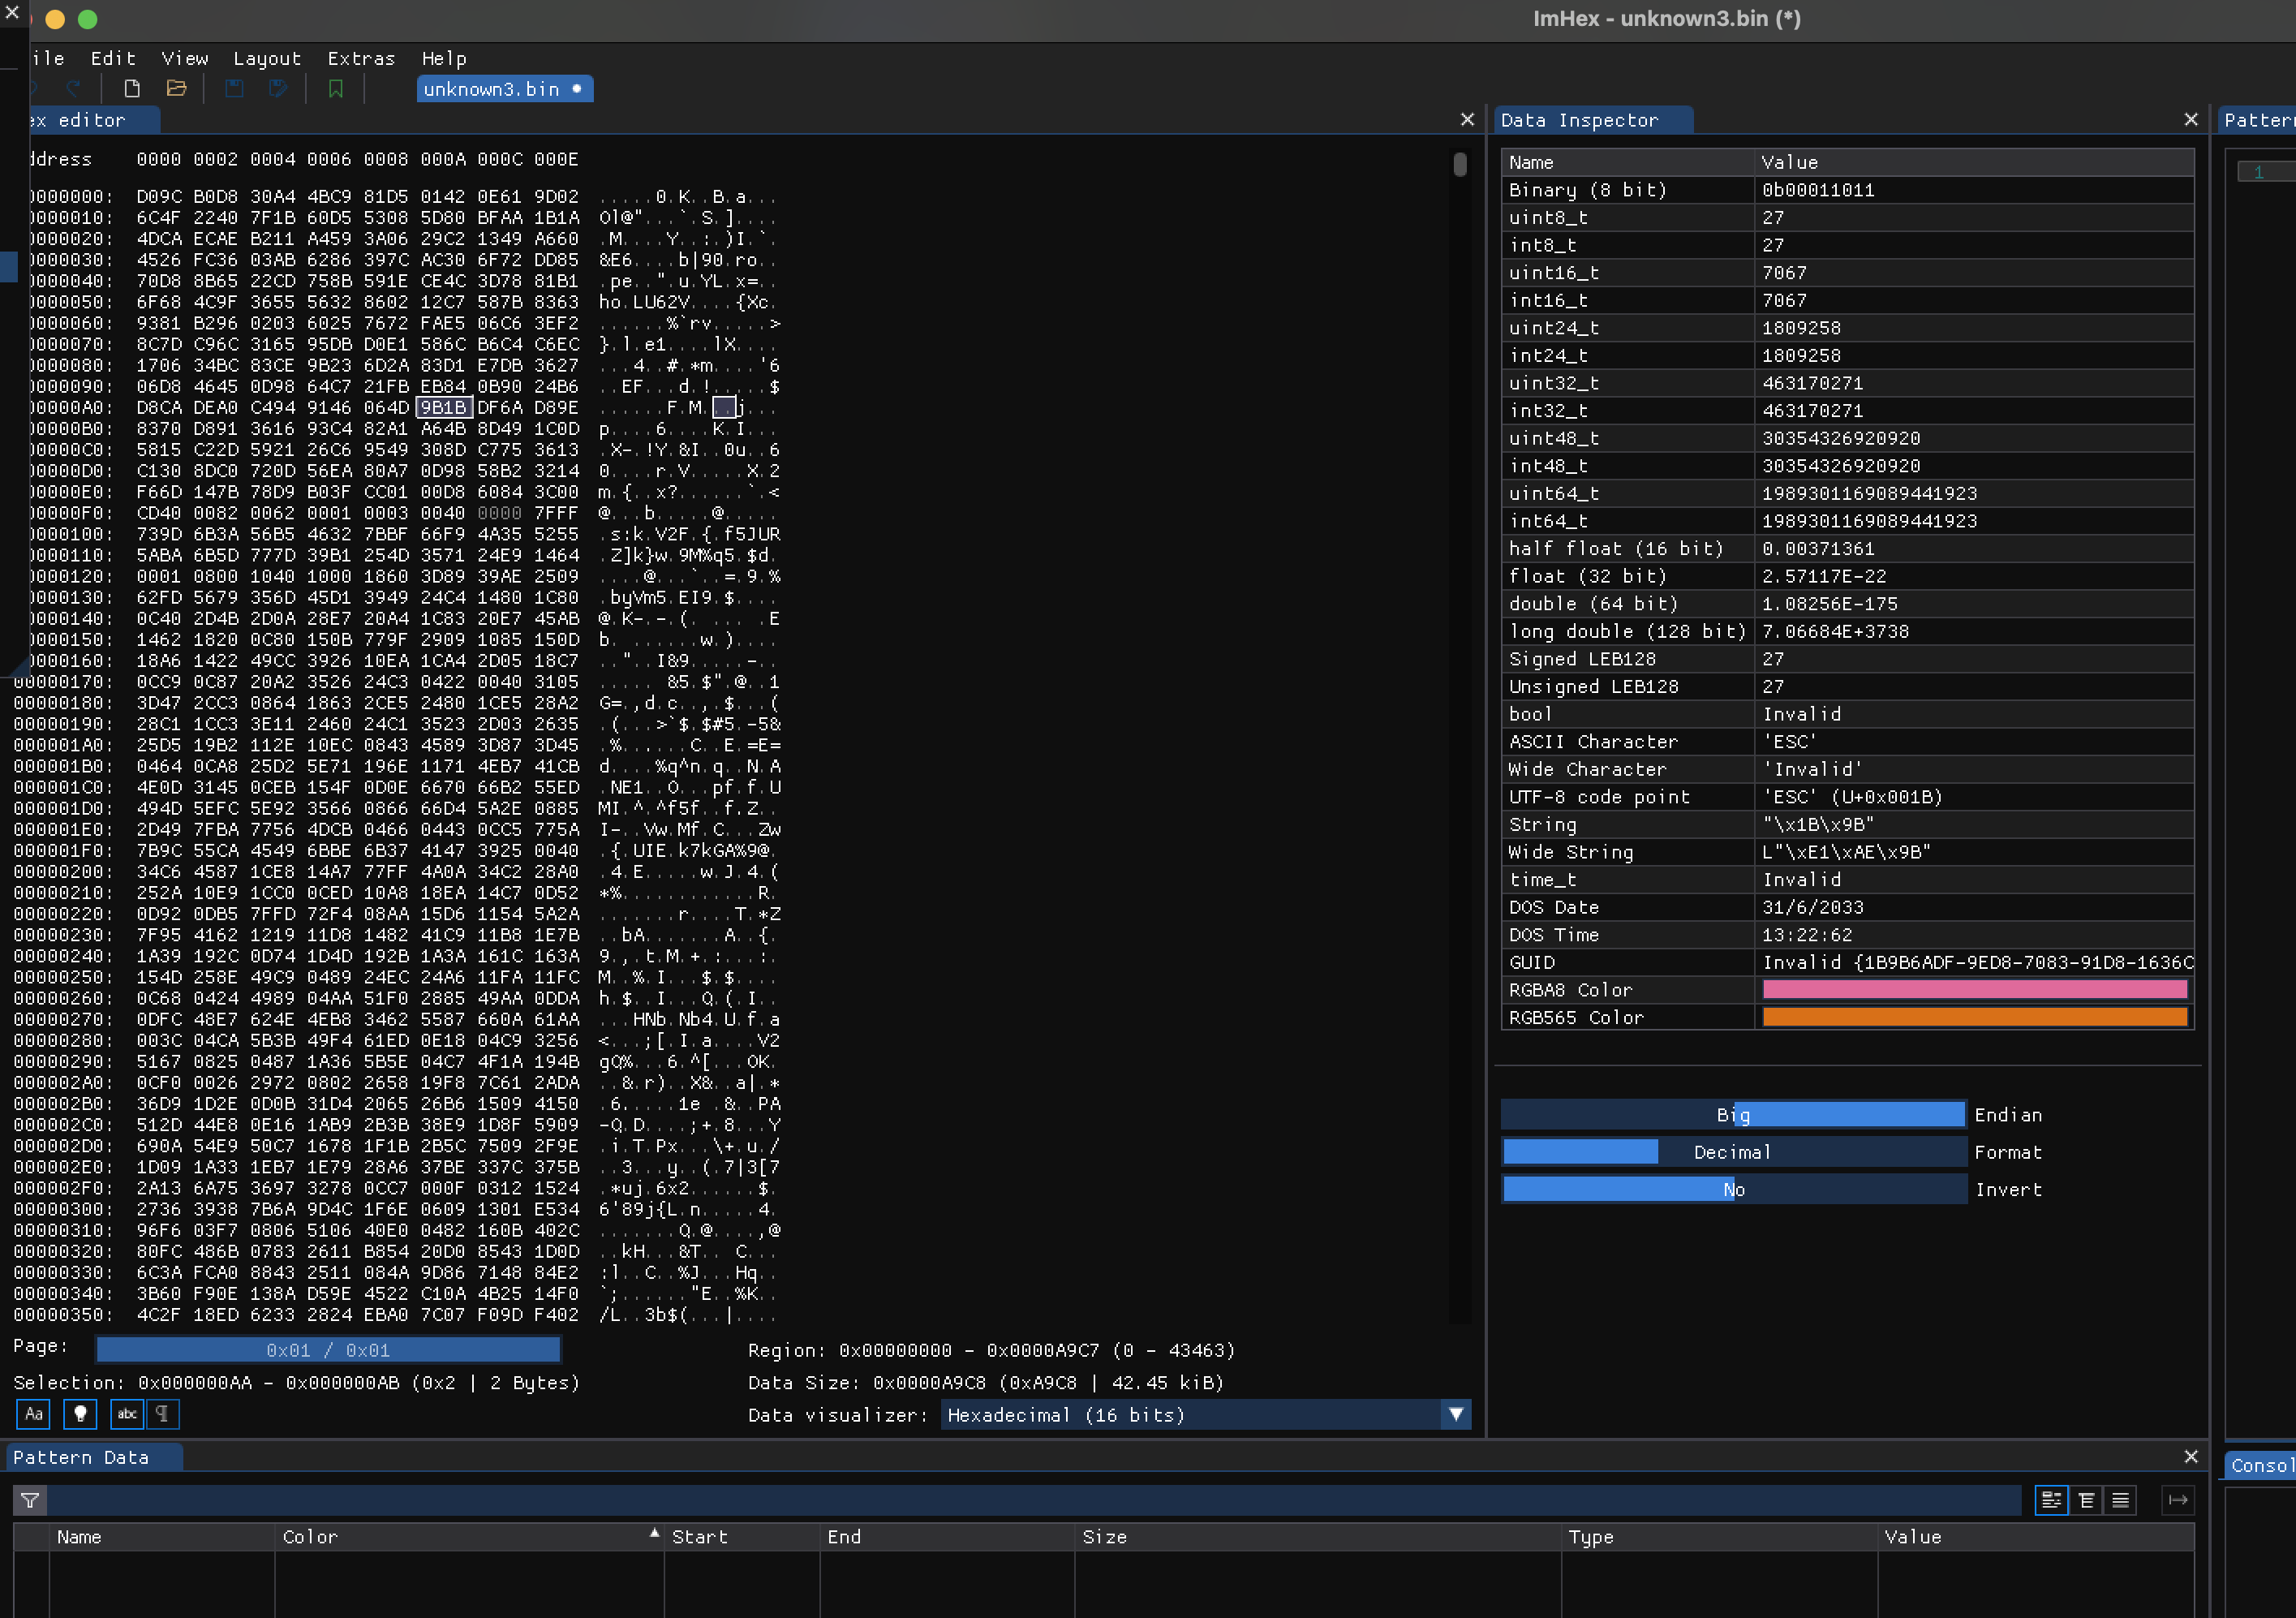This screenshot has width=2296, height=1618.
Task: Open bookmarks using the green bookmark icon
Action: 336,88
